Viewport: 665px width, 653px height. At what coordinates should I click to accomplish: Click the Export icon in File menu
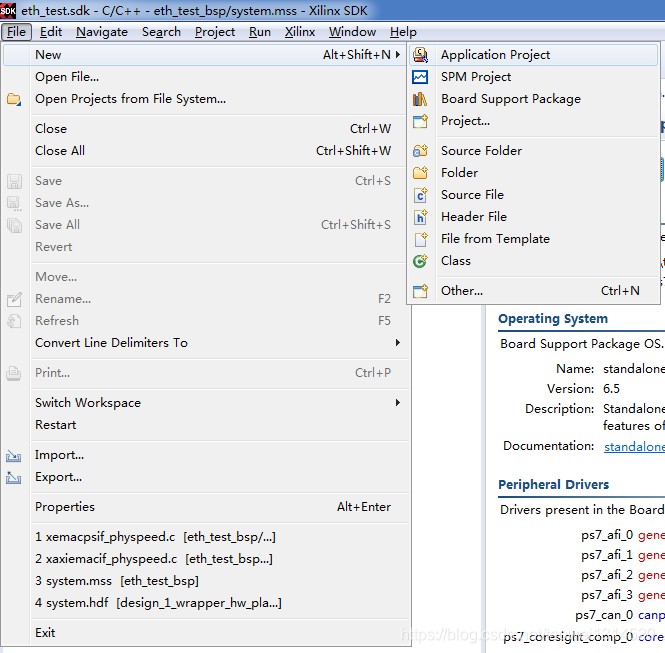pyautogui.click(x=14, y=477)
